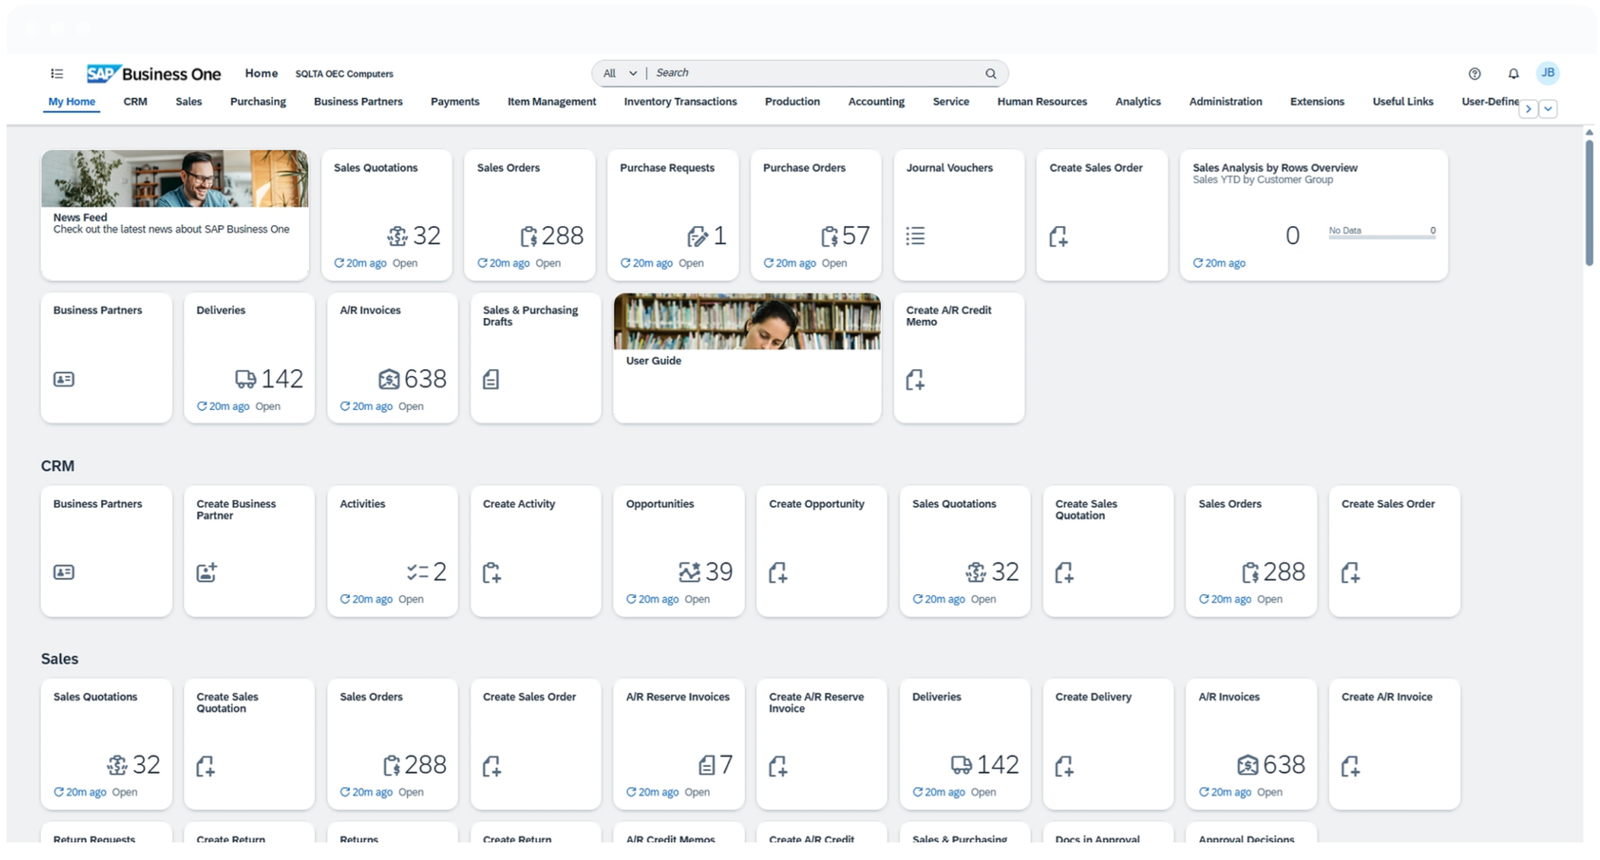Expand the tab overflow chevron menu
The image size is (1600, 860).
click(1547, 109)
